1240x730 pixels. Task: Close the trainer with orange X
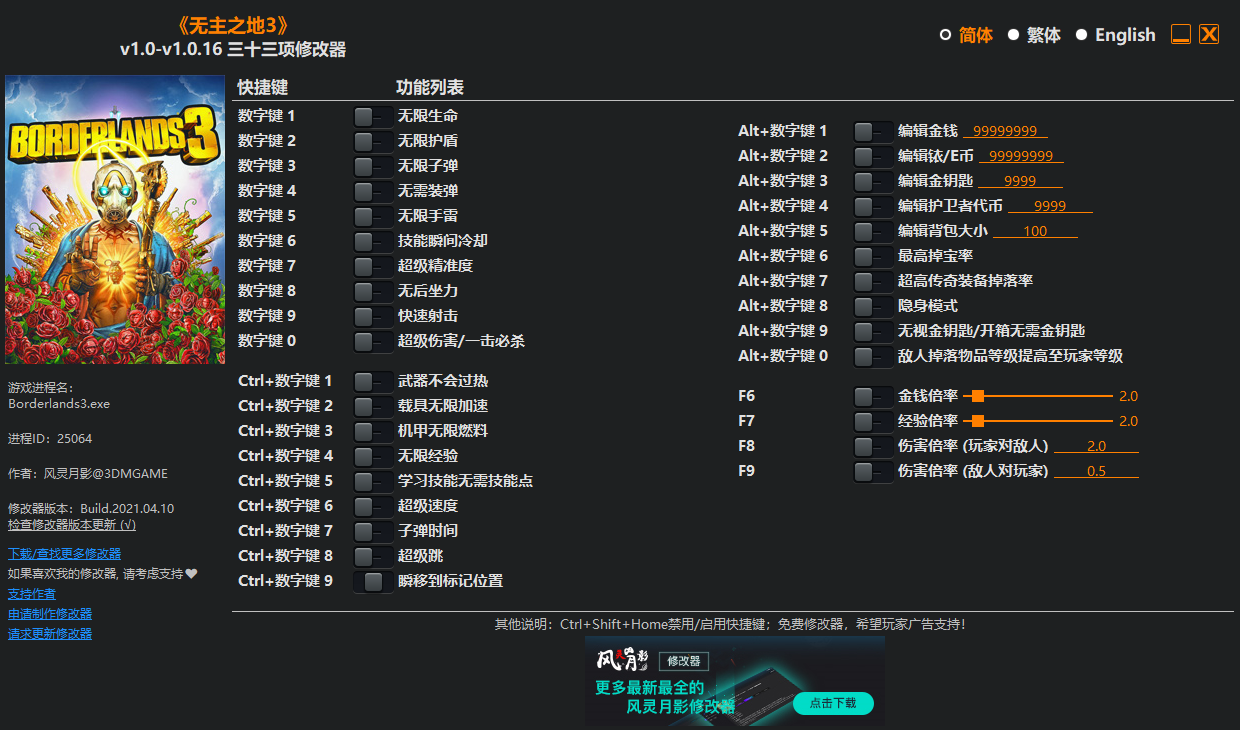point(1209,34)
